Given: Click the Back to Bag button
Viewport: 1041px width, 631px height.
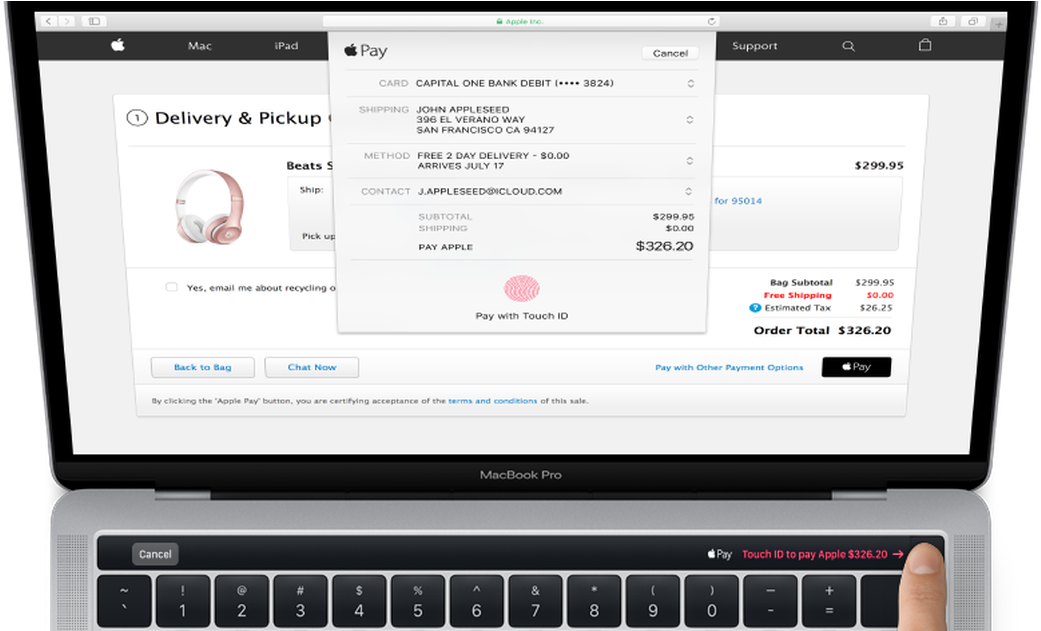Looking at the screenshot, I should 202,367.
